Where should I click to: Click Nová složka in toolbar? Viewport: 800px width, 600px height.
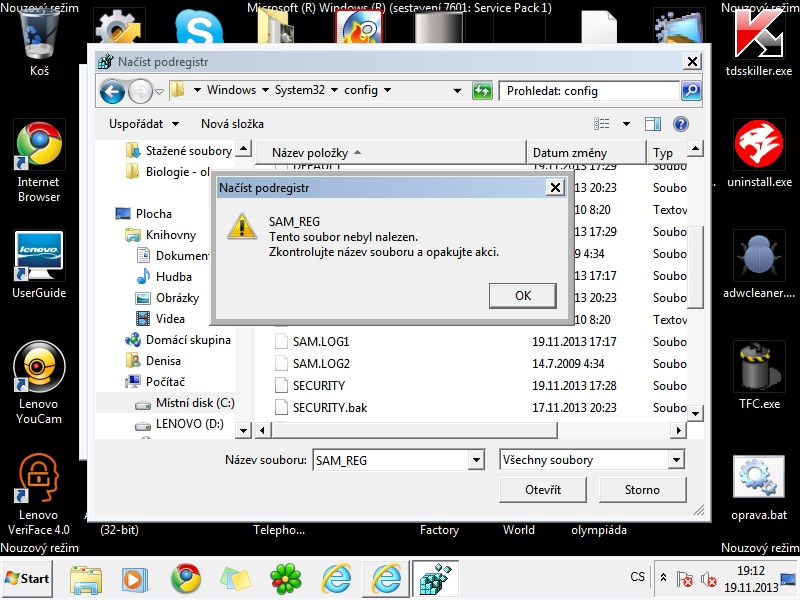(x=232, y=124)
